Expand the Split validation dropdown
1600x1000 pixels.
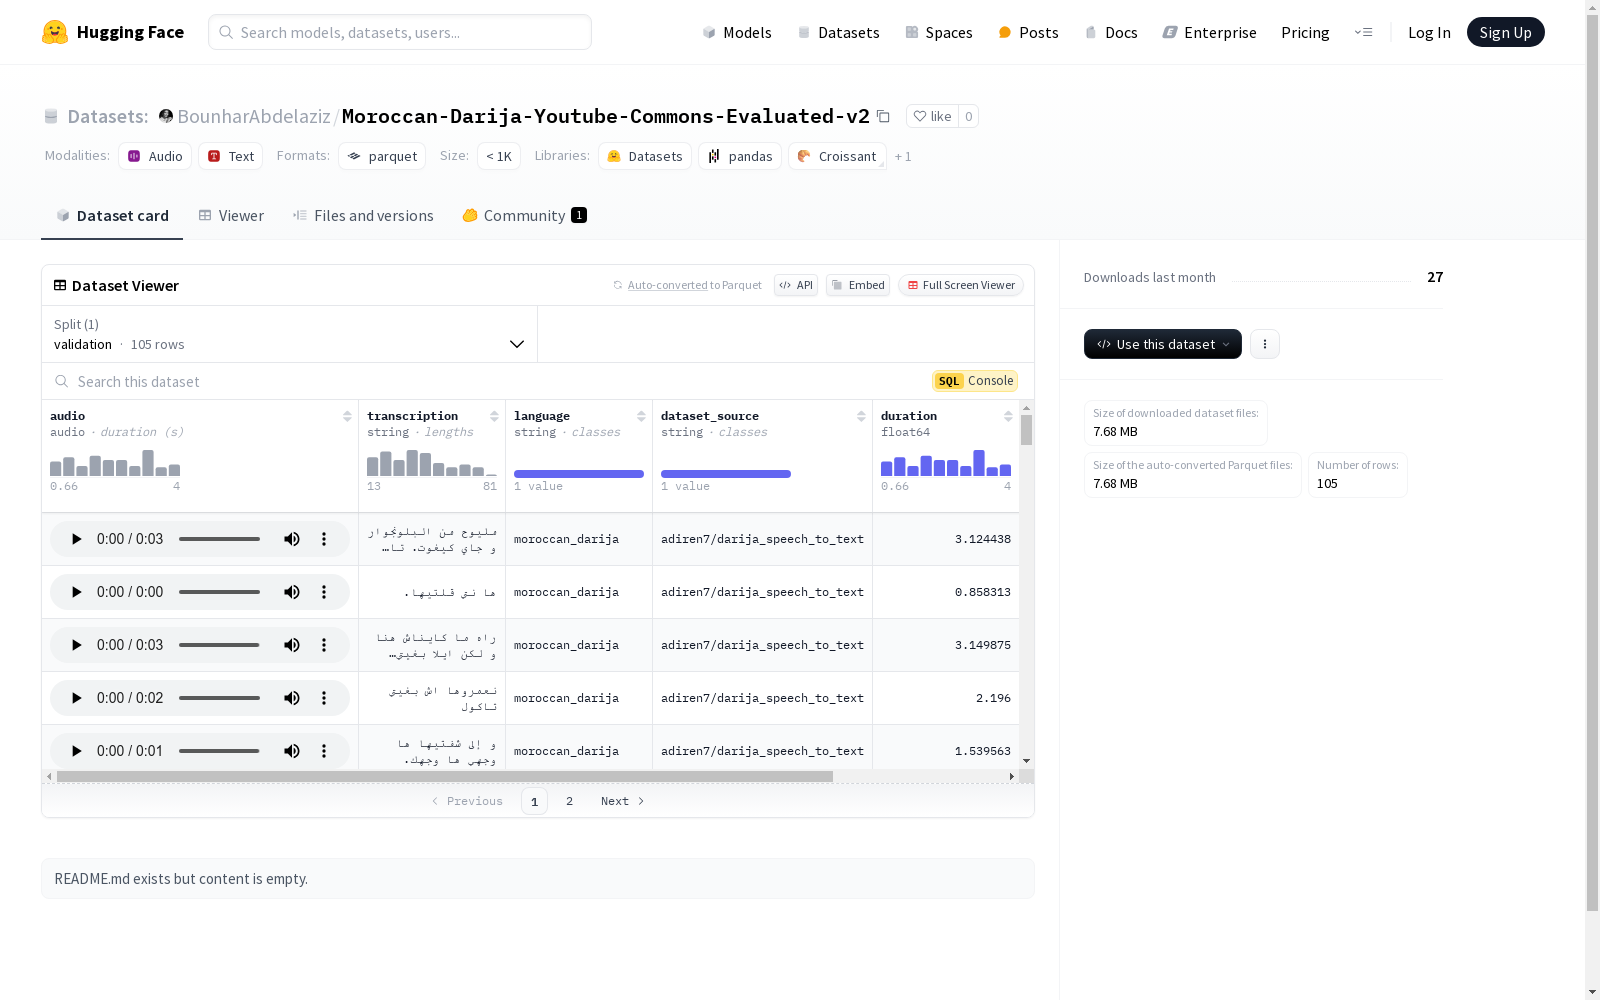(290, 334)
